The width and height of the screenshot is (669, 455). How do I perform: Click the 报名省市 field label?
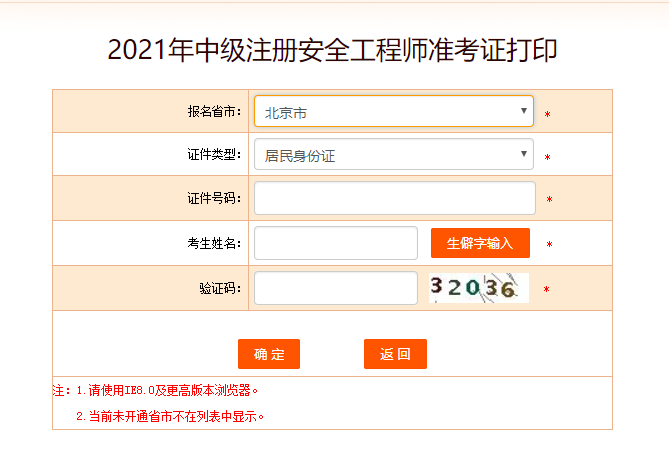click(x=214, y=112)
